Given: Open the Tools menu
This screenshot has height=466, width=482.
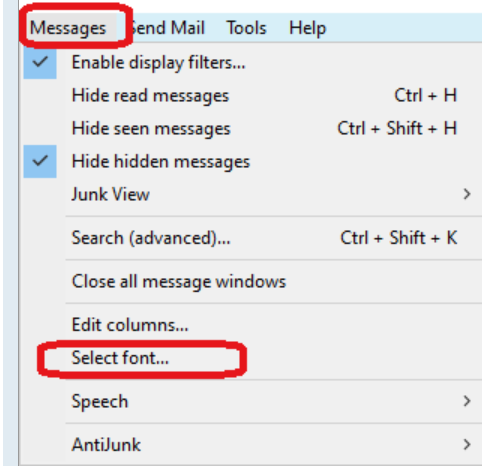Looking at the screenshot, I should [x=247, y=28].
